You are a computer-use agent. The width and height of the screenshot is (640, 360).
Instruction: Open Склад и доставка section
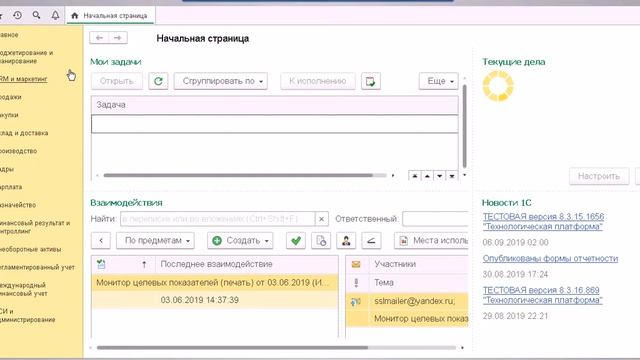[24, 133]
